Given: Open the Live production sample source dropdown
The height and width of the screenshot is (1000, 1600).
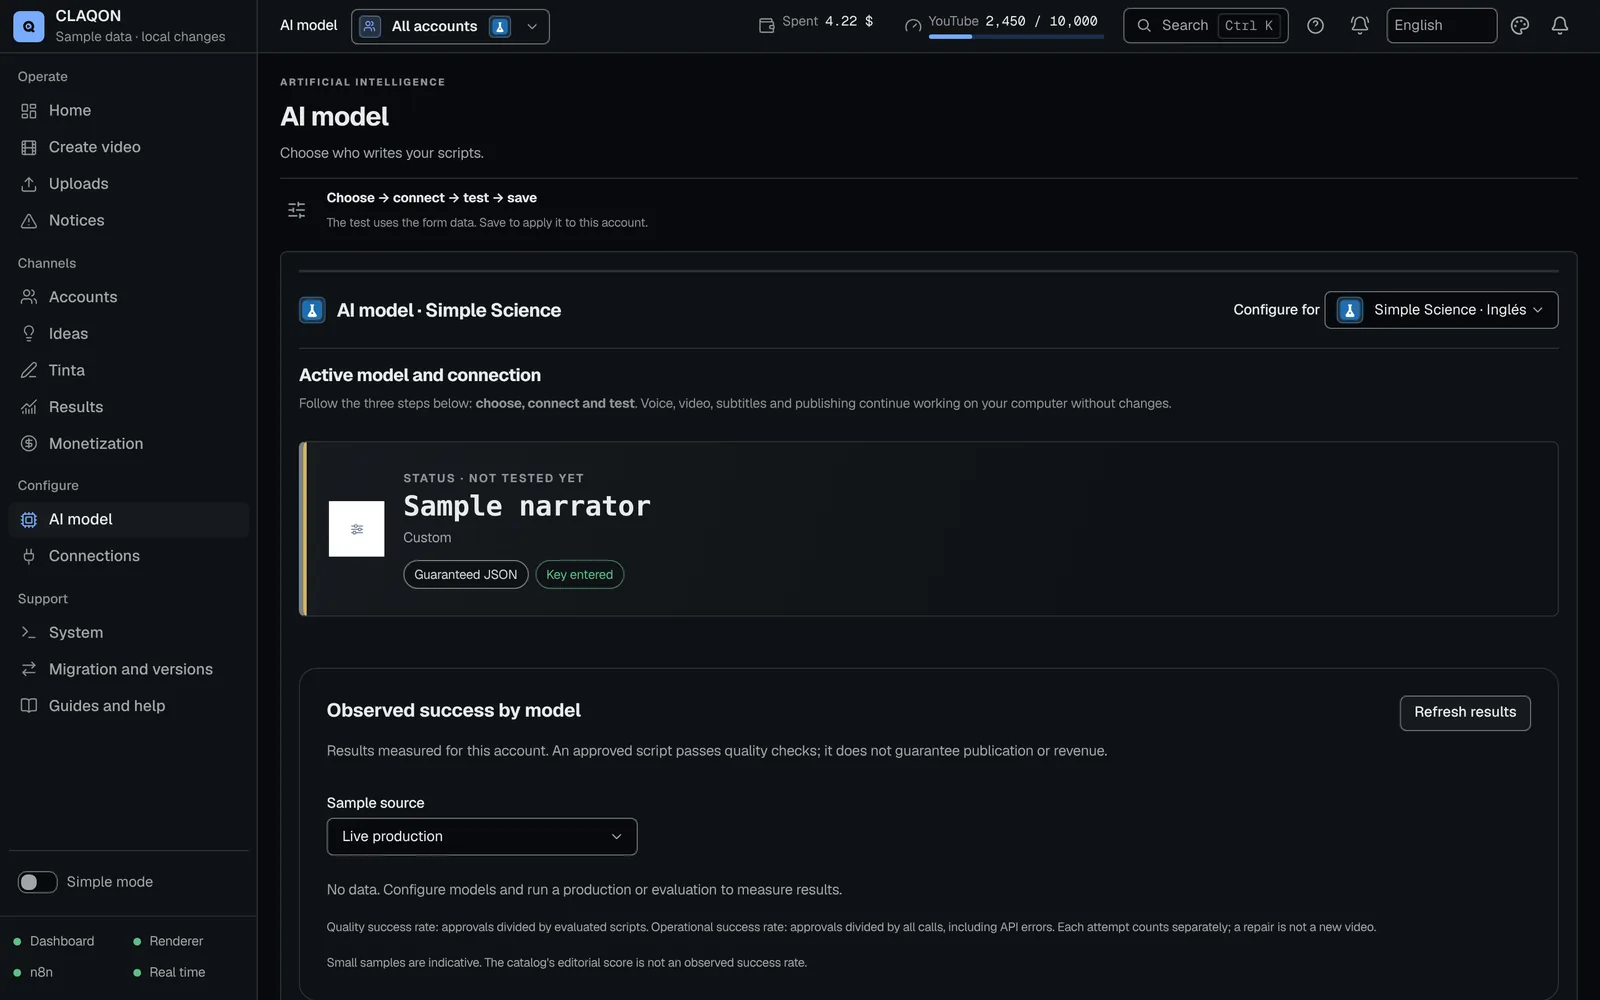Looking at the screenshot, I should (x=482, y=837).
